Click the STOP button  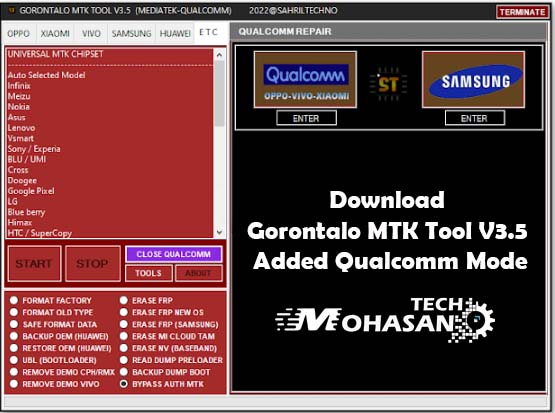pos(92,264)
